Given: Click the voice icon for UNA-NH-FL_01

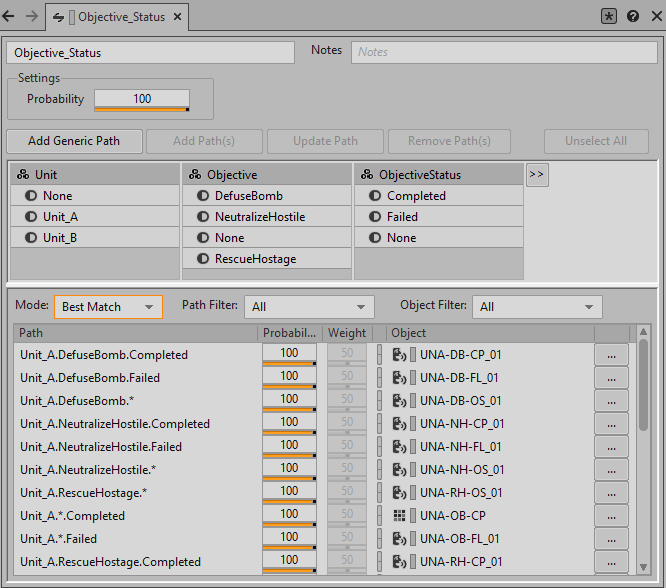Looking at the screenshot, I should tap(399, 447).
